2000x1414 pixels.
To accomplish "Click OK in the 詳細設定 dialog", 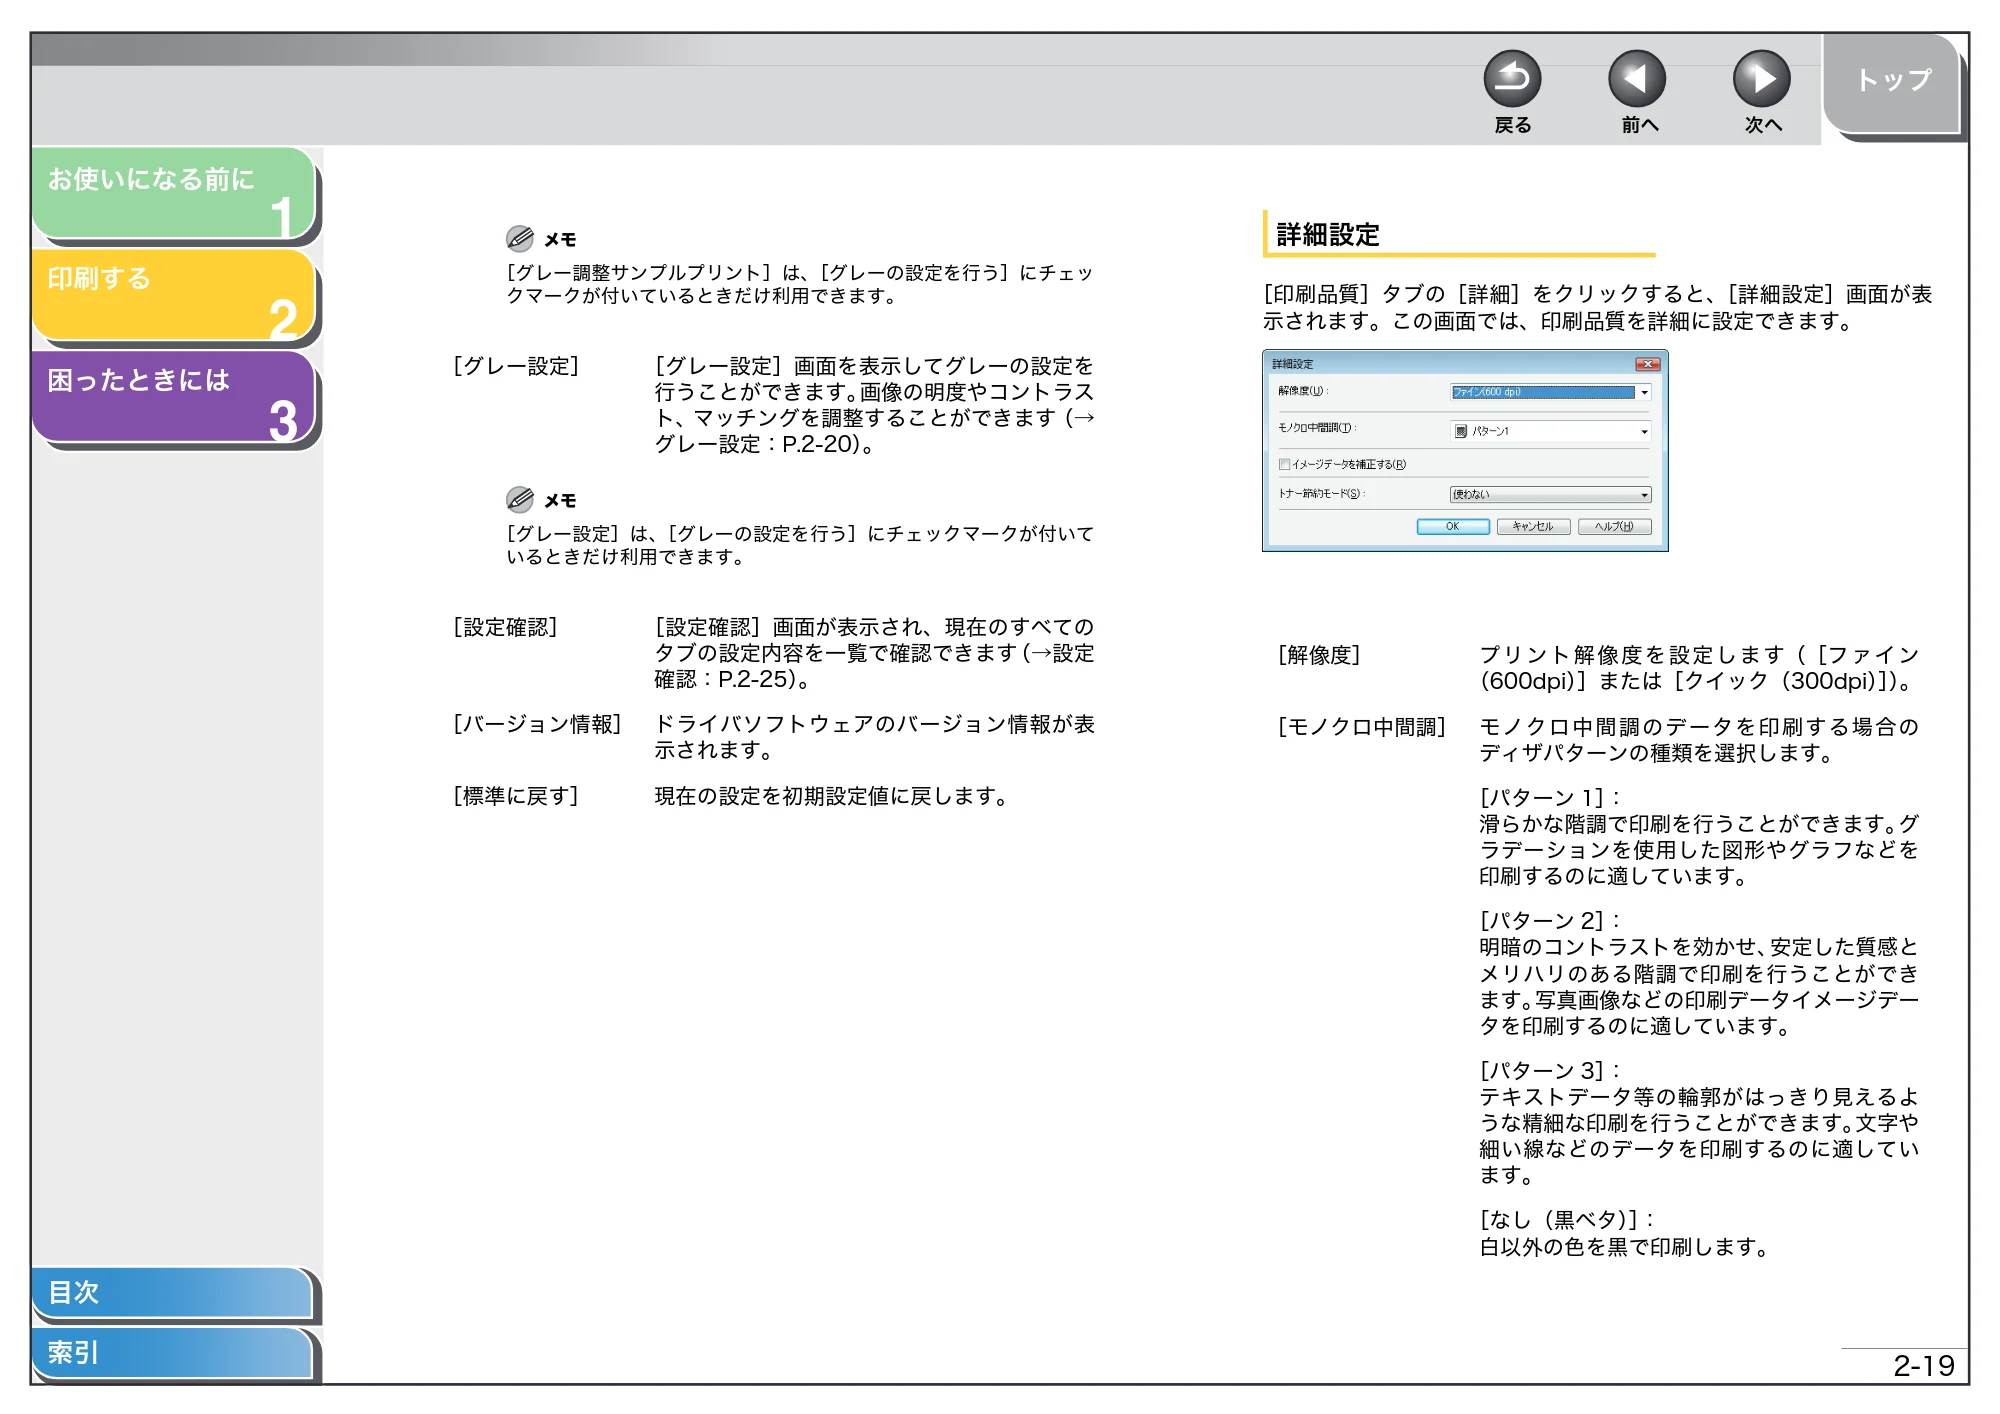I will coord(1453,527).
